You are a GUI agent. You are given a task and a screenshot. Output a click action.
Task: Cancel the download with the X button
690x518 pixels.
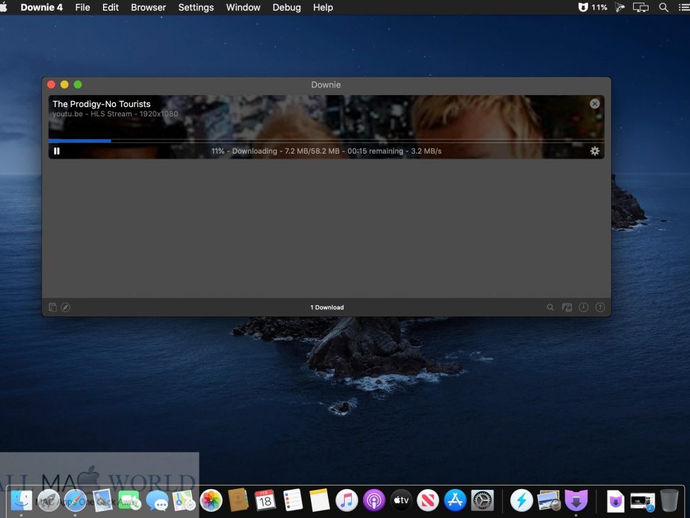(x=595, y=103)
